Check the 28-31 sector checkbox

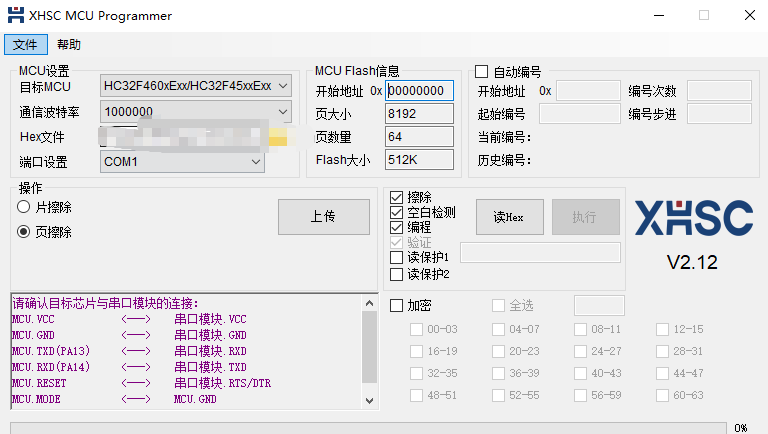pos(662,351)
